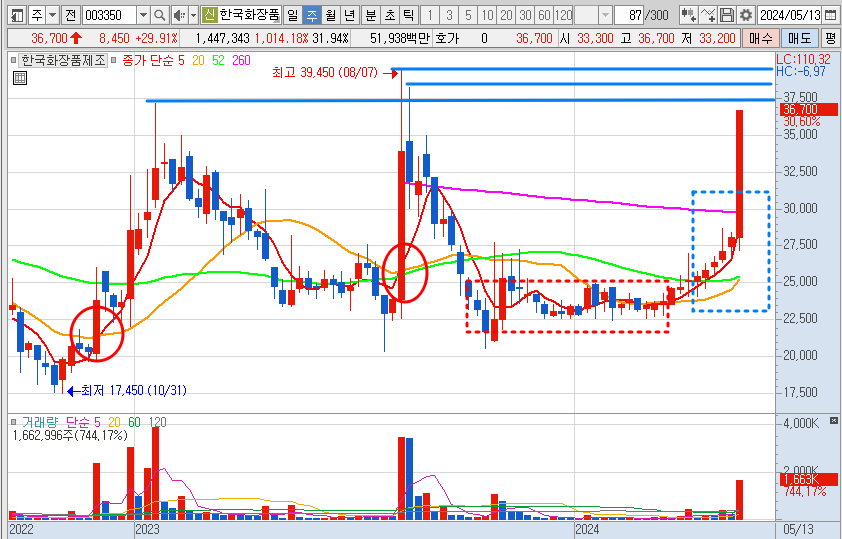Select weekly chart 주 period
Image resolution: width=842 pixels, height=539 pixels.
tap(311, 15)
